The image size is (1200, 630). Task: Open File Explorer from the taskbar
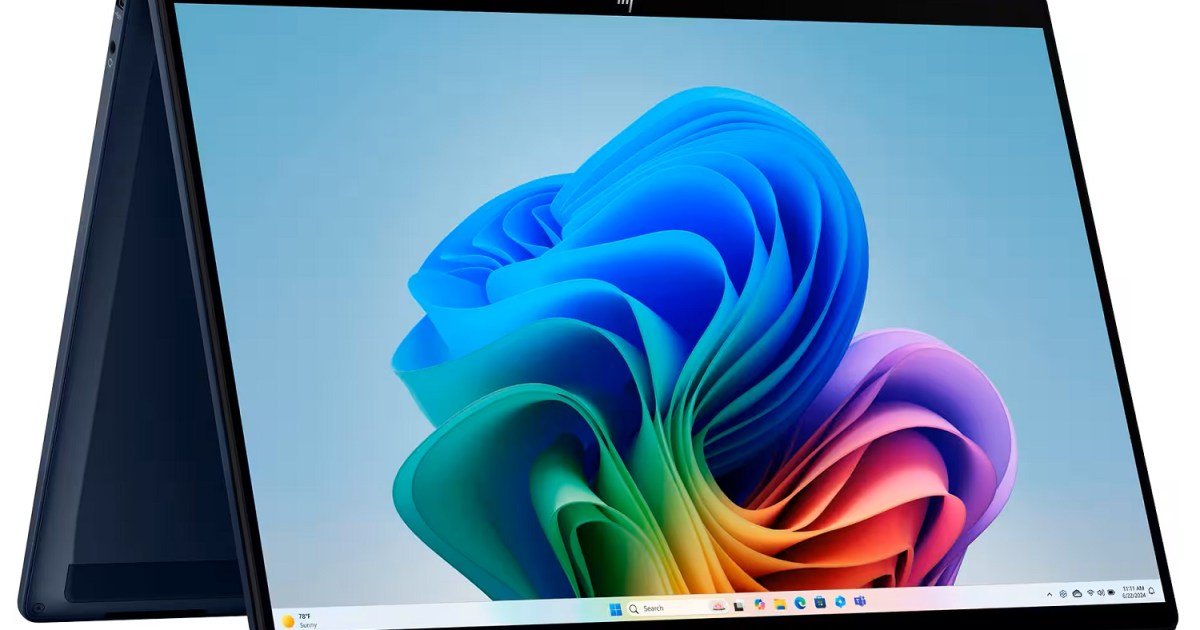coord(780,604)
